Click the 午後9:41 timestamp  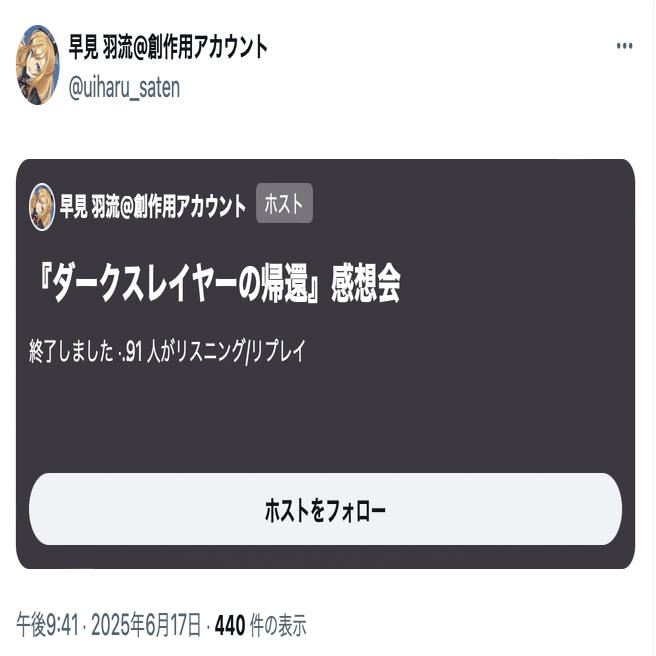click(47, 625)
